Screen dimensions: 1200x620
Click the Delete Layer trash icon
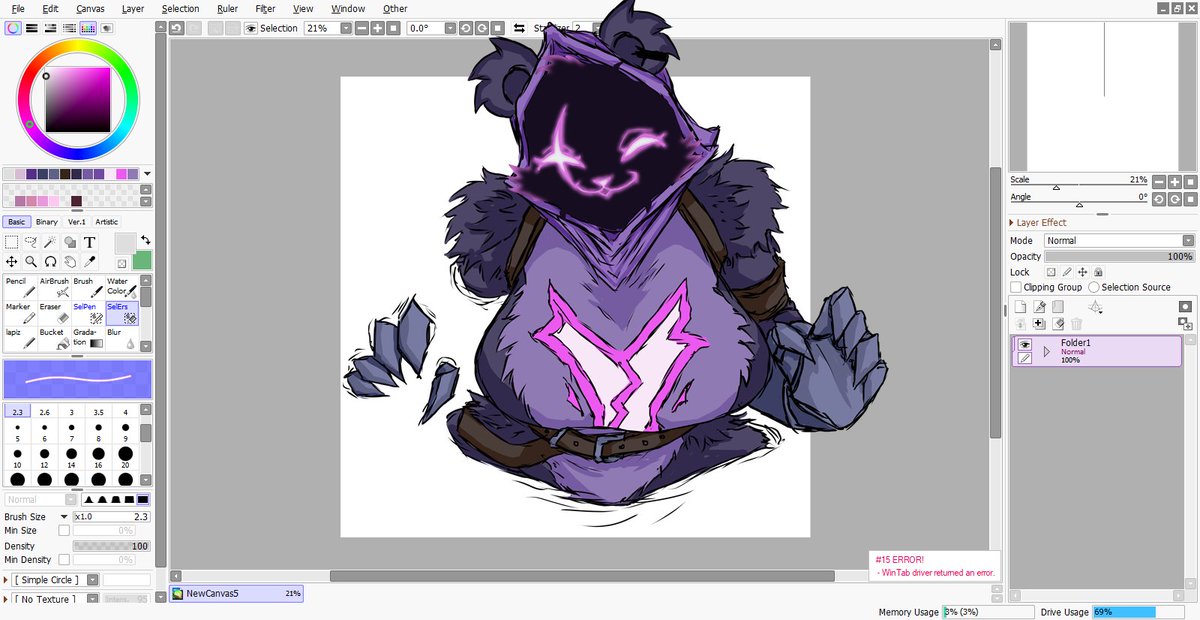click(1076, 324)
